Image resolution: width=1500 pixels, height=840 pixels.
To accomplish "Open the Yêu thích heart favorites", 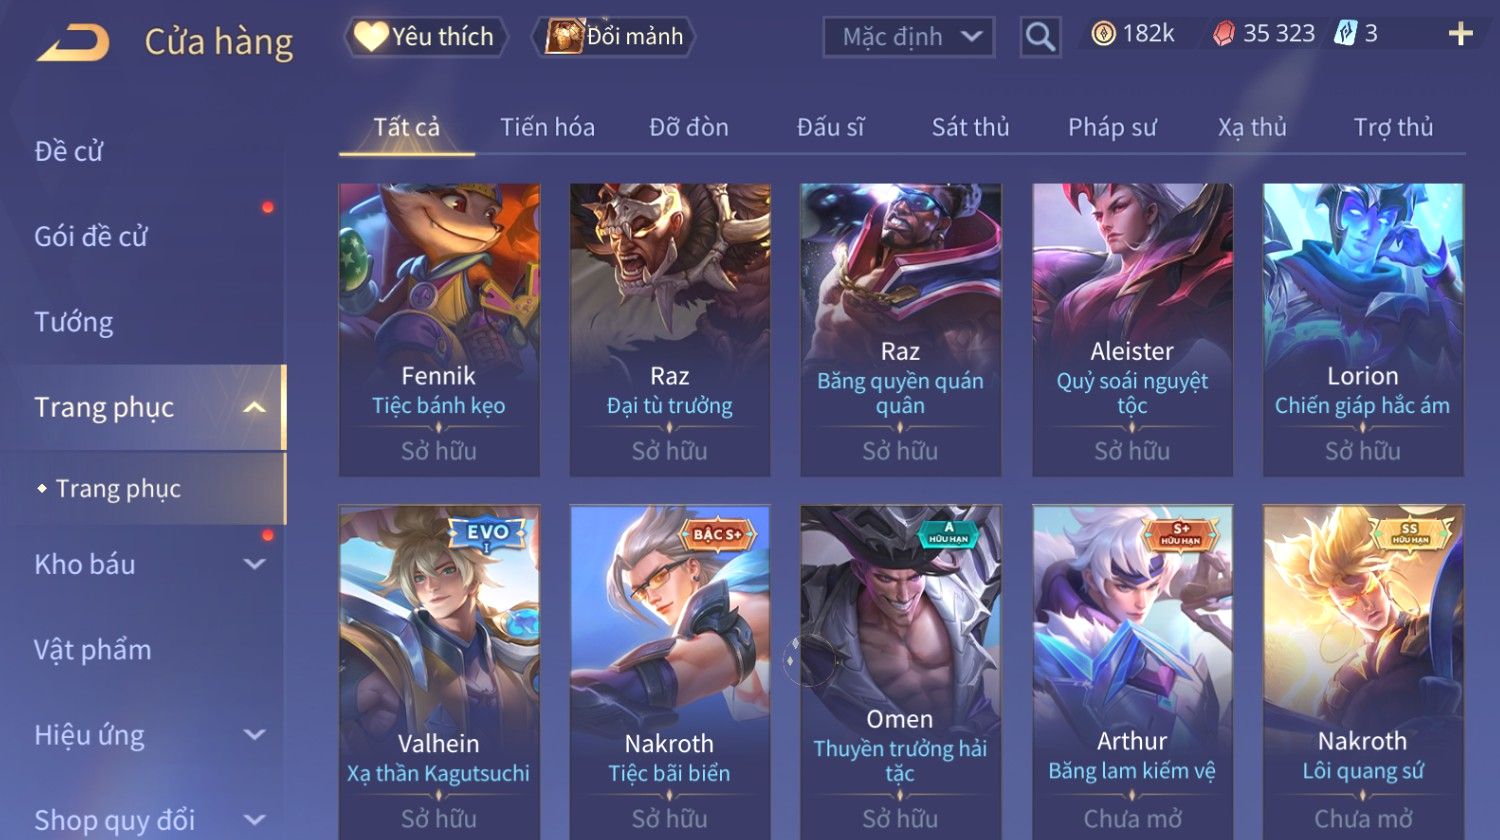I will point(426,37).
